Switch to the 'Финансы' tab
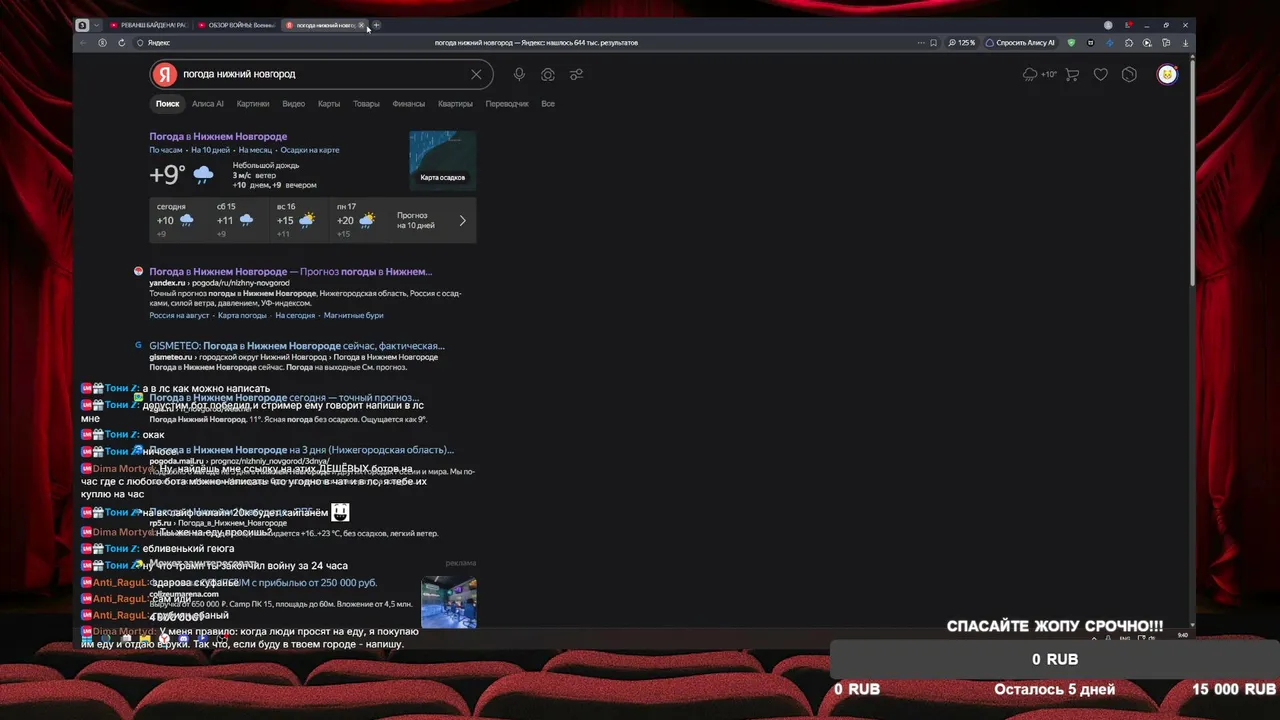Viewport: 1280px width, 720px height. 409,104
